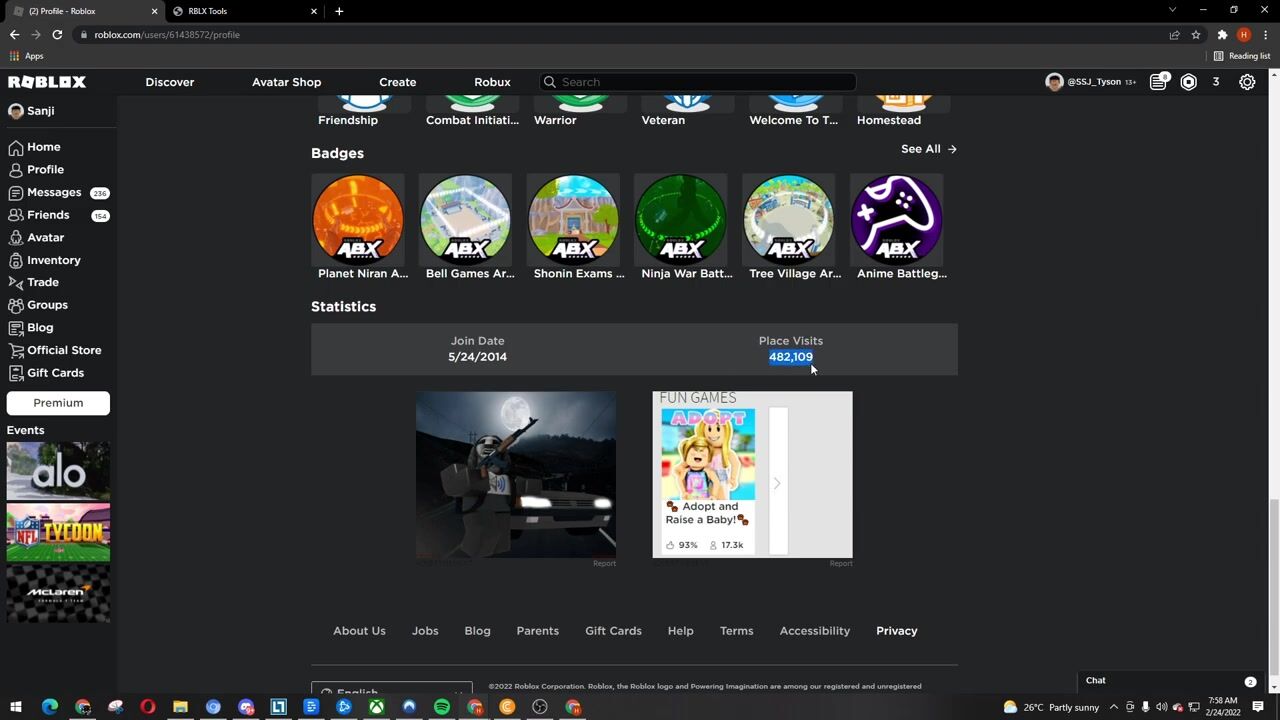Image resolution: width=1280 pixels, height=720 pixels.
Task: Open the notifications icon in header
Action: (1158, 82)
